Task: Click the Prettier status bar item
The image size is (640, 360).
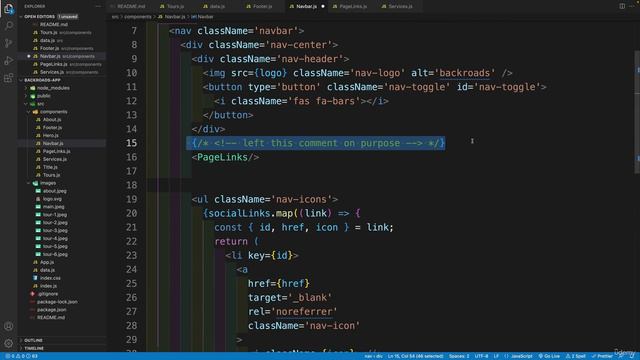Action: [x=602, y=356]
